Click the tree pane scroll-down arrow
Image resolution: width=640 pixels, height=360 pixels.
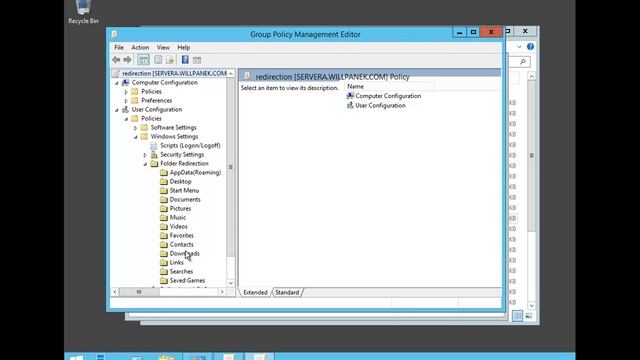[231, 283]
